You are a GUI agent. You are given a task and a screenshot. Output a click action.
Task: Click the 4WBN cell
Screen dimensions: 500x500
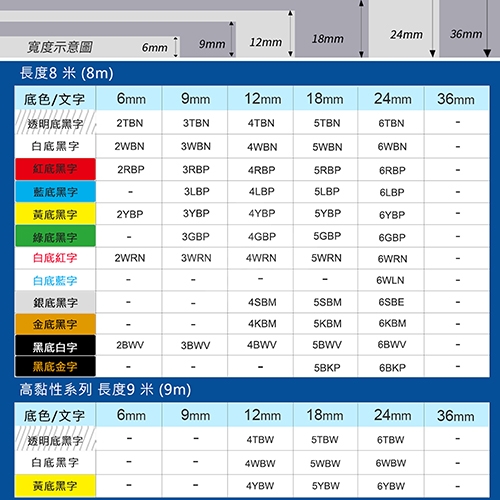pyautogui.click(x=262, y=147)
